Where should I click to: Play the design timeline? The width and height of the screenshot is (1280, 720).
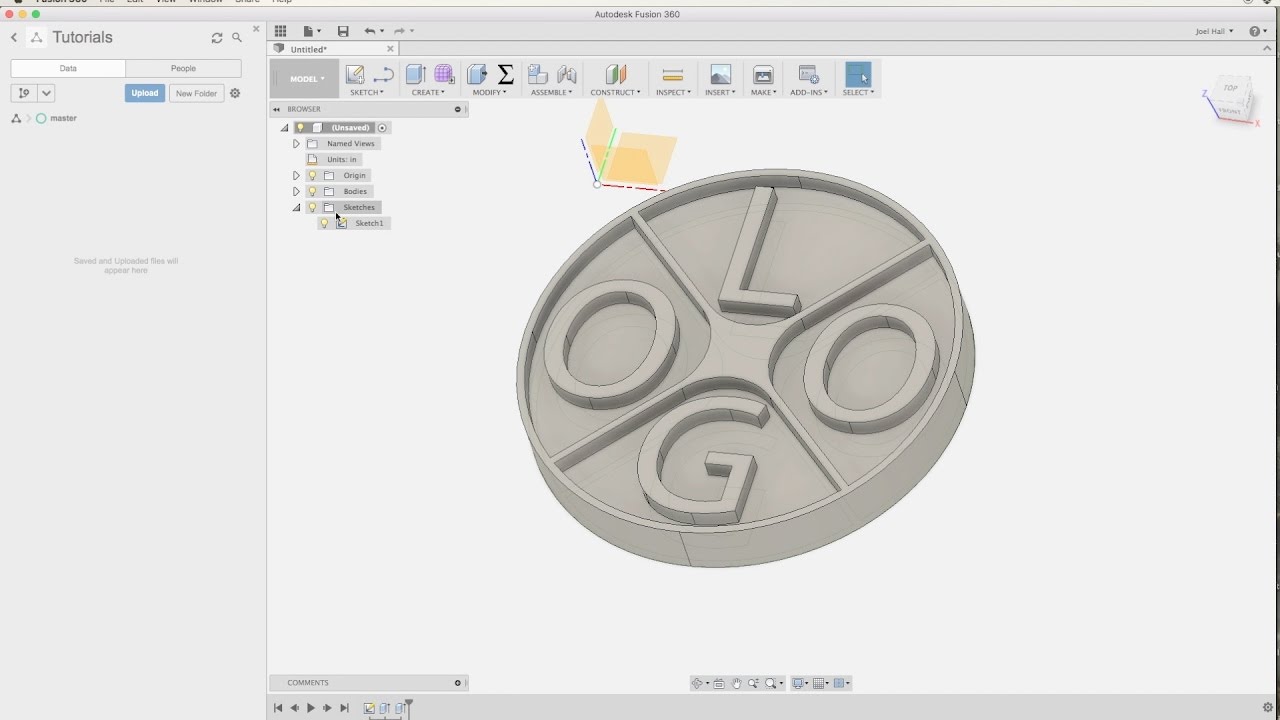point(311,708)
